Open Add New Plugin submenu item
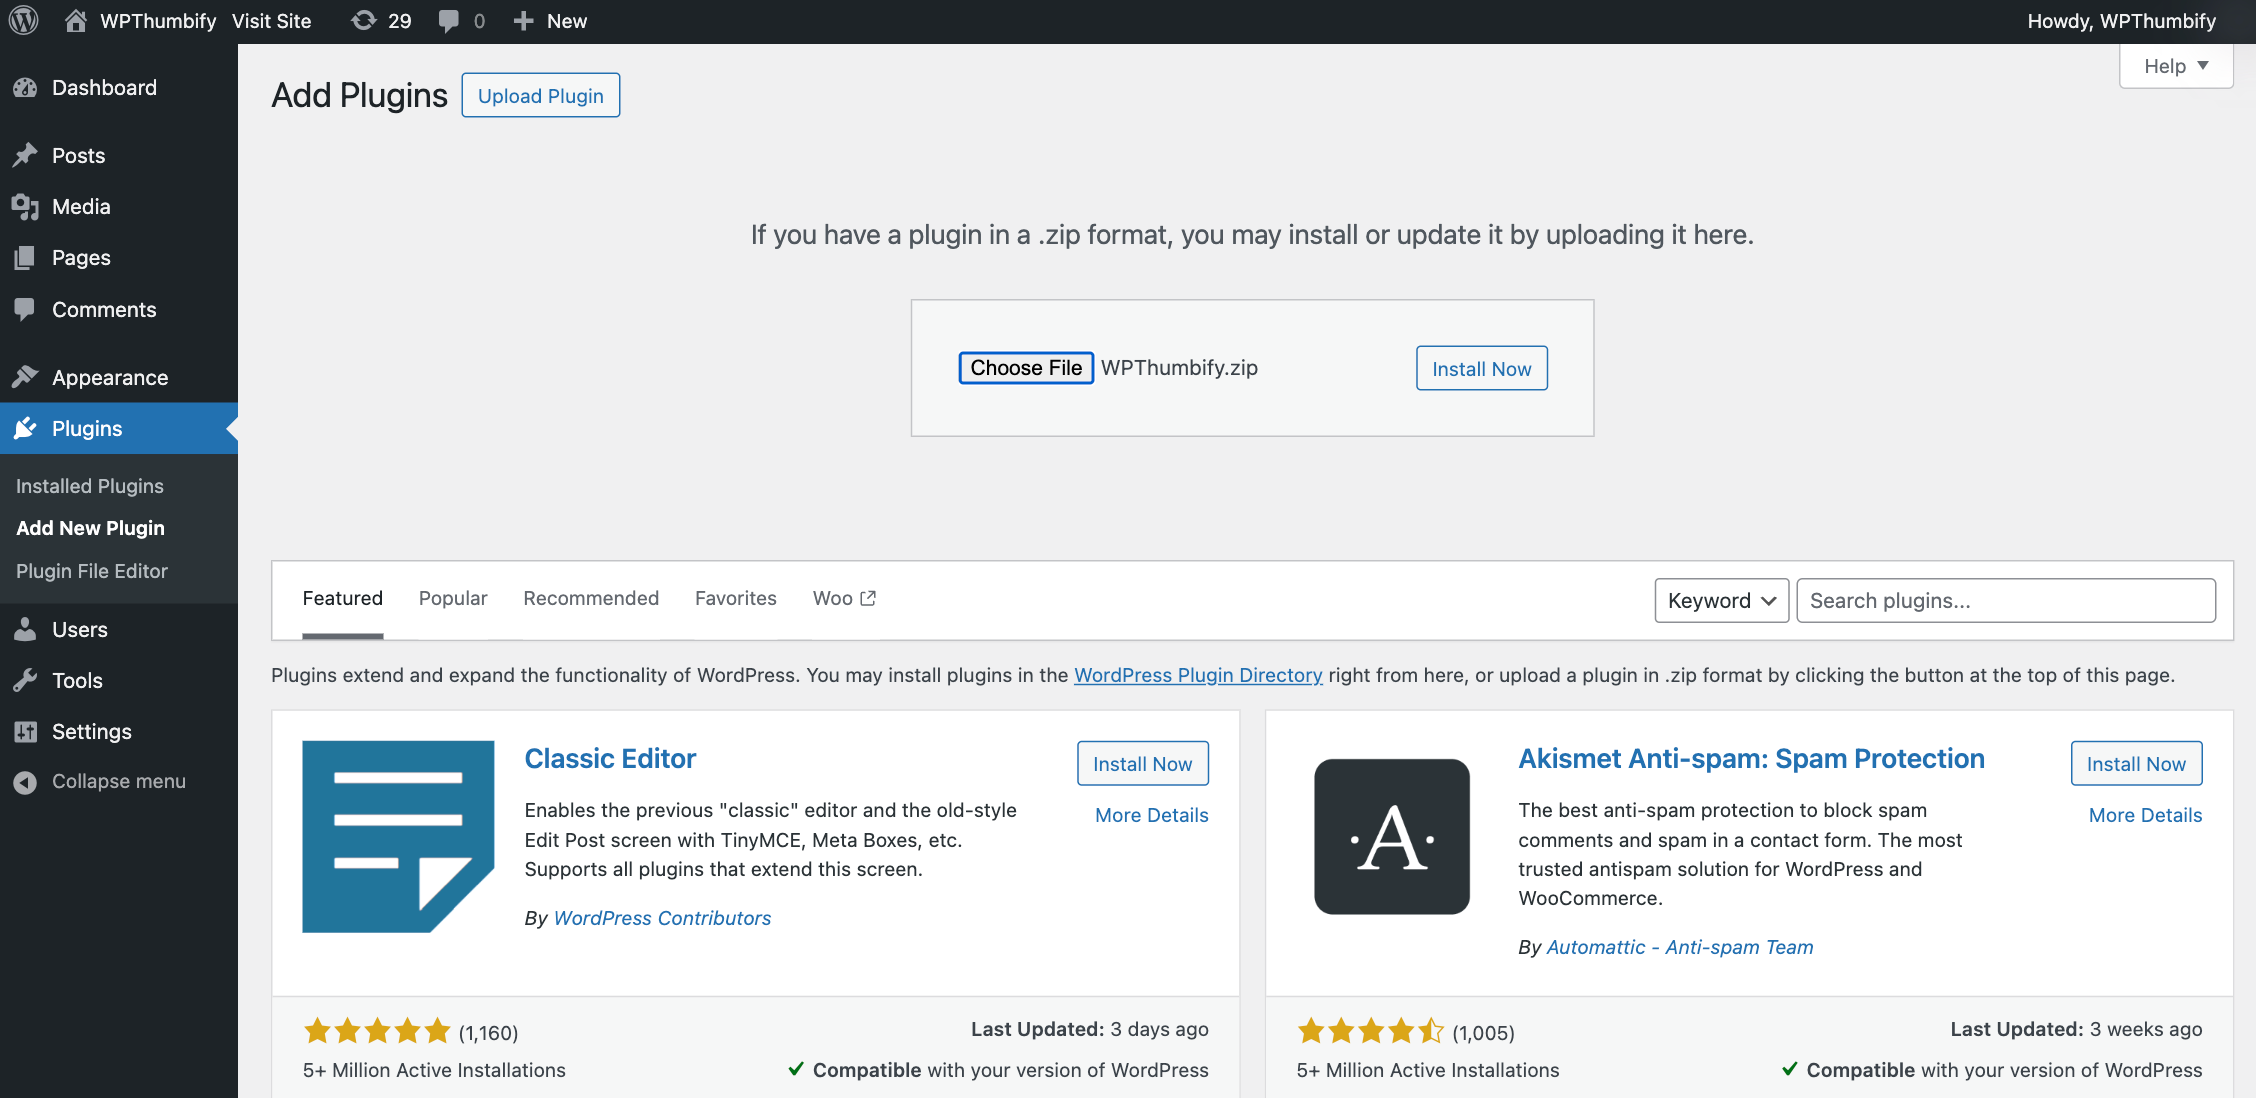 click(x=90, y=528)
